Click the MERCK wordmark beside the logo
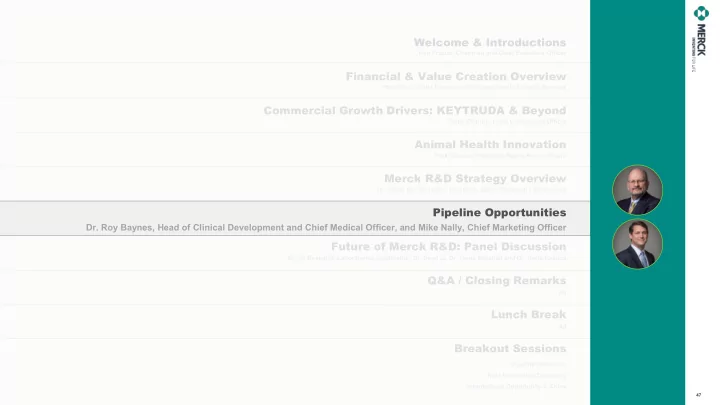 (701, 40)
